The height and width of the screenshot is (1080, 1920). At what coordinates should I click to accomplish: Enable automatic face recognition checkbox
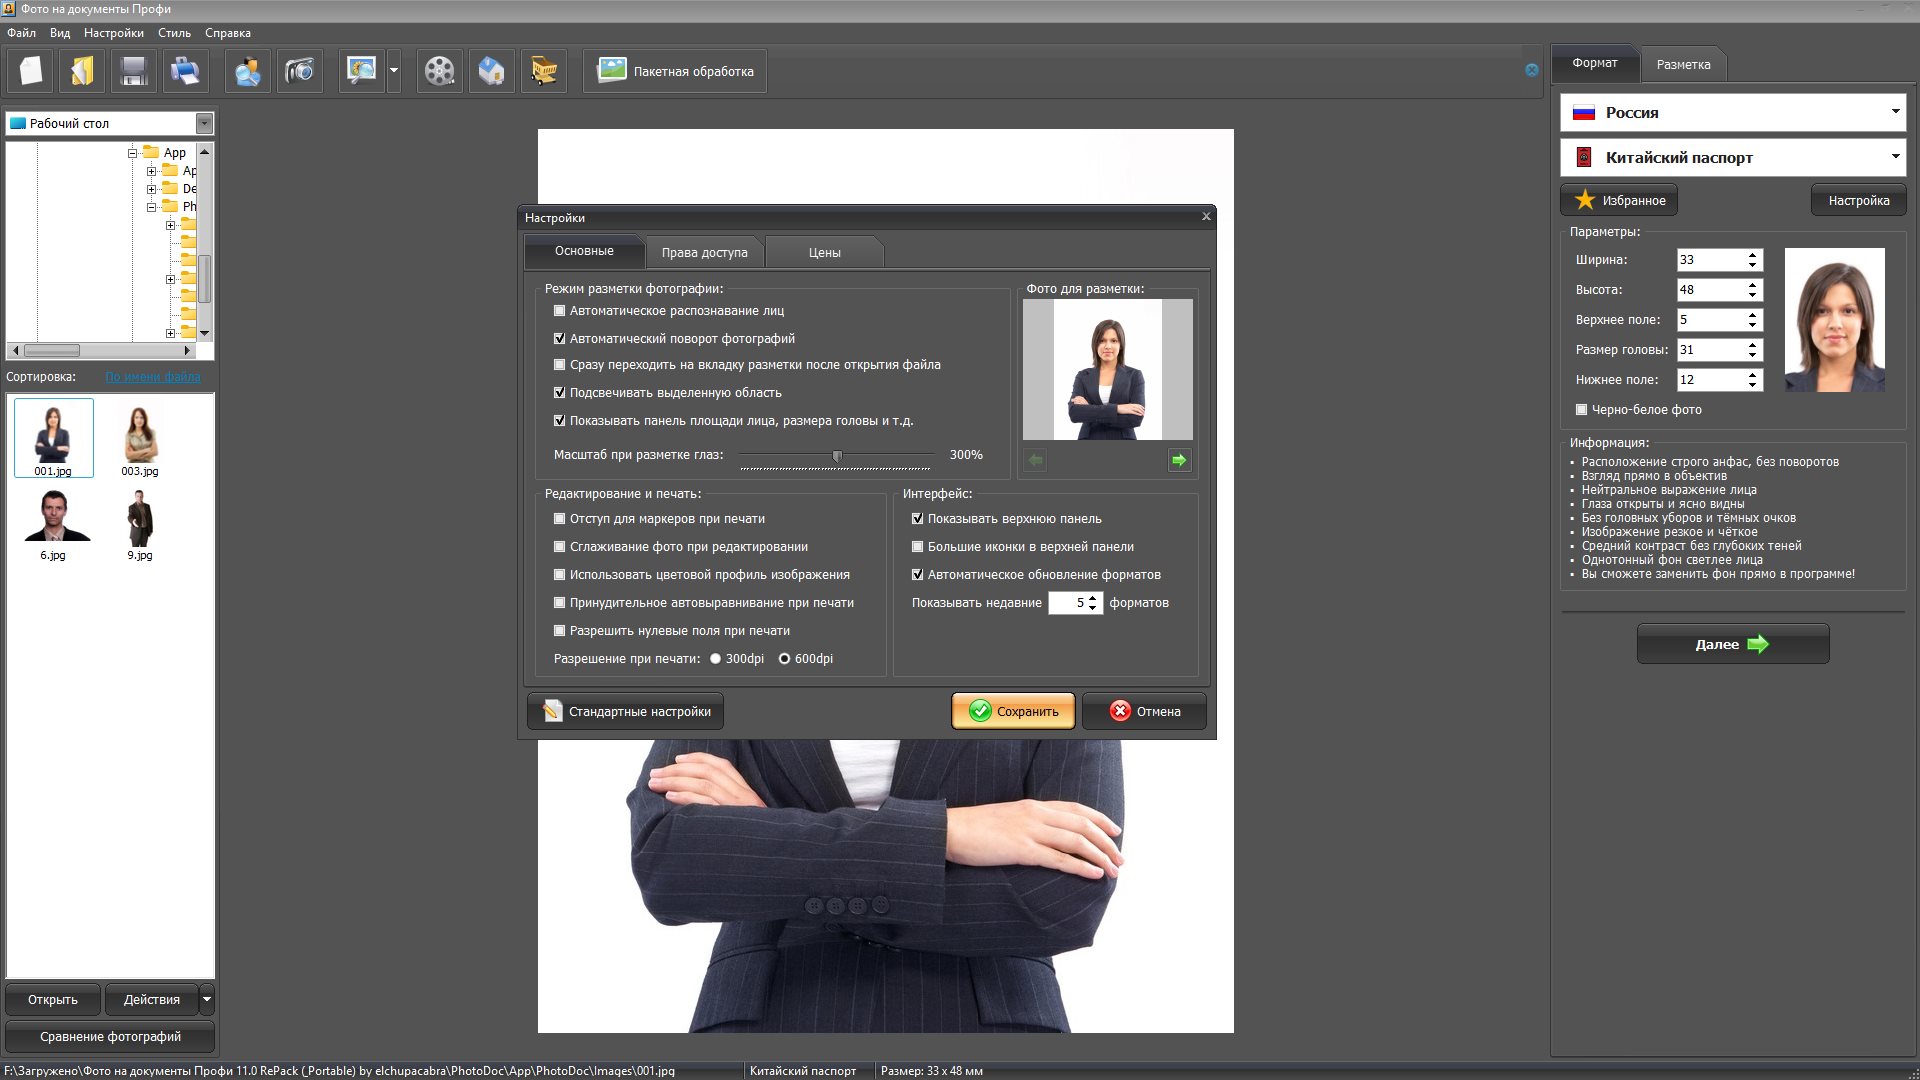coord(560,311)
